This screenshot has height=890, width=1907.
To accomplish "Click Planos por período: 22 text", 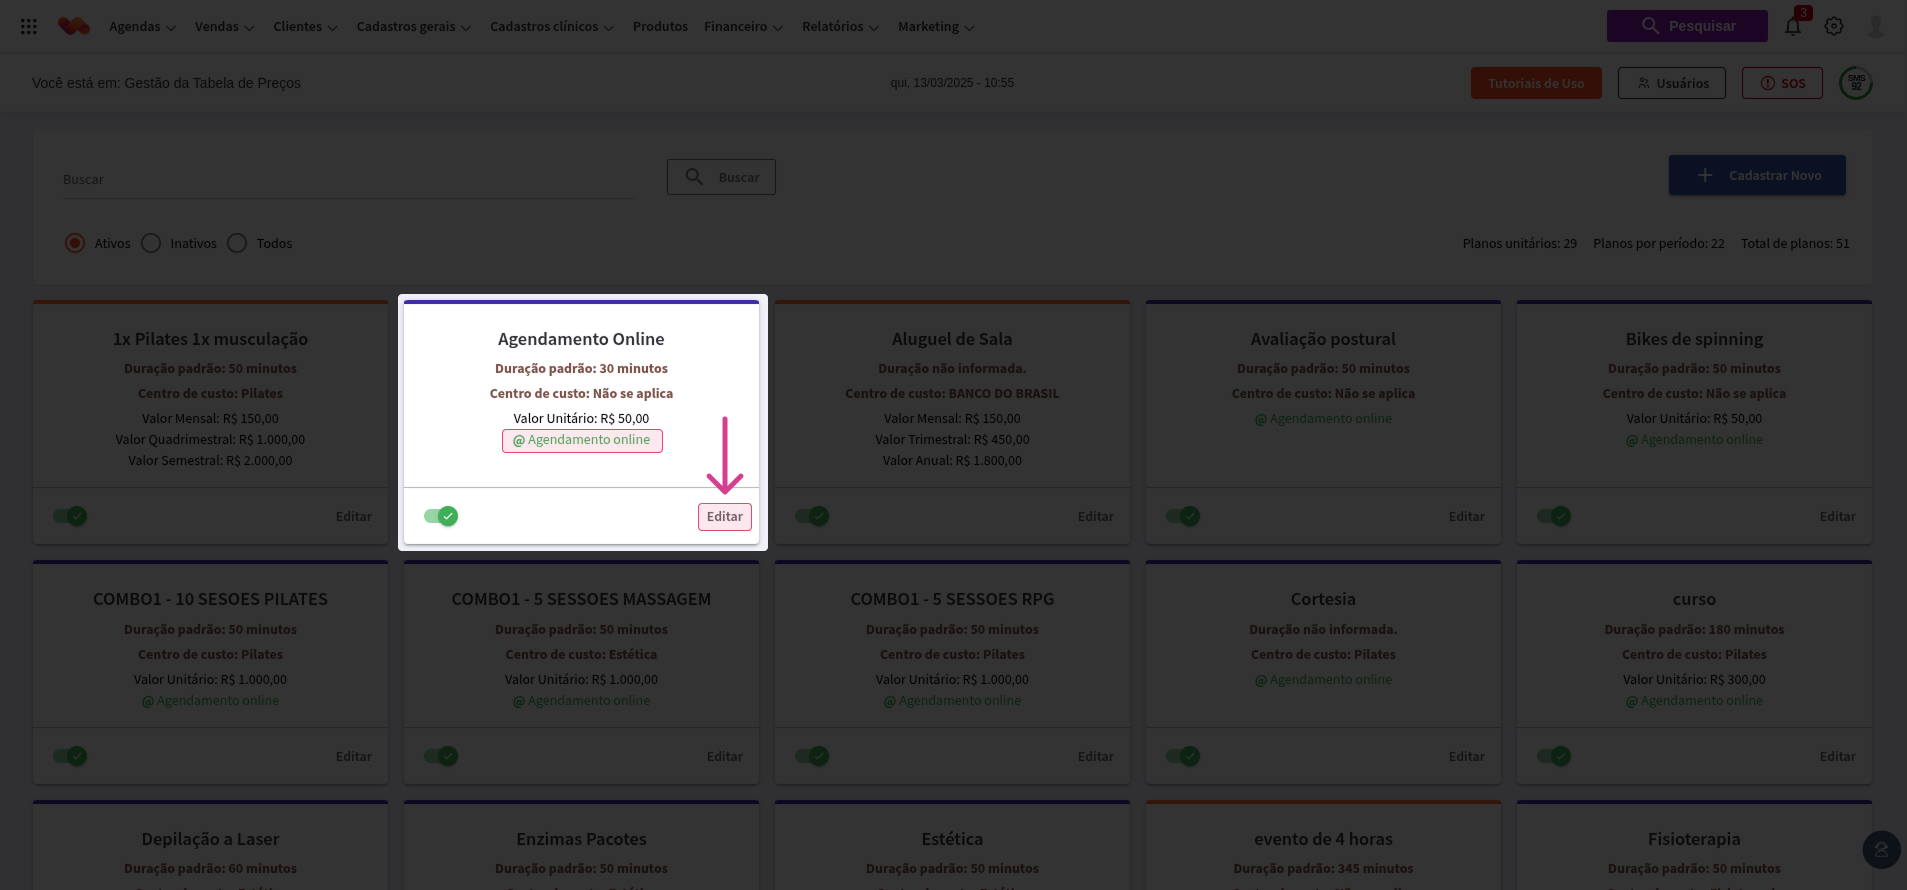I will pyautogui.click(x=1658, y=244).
